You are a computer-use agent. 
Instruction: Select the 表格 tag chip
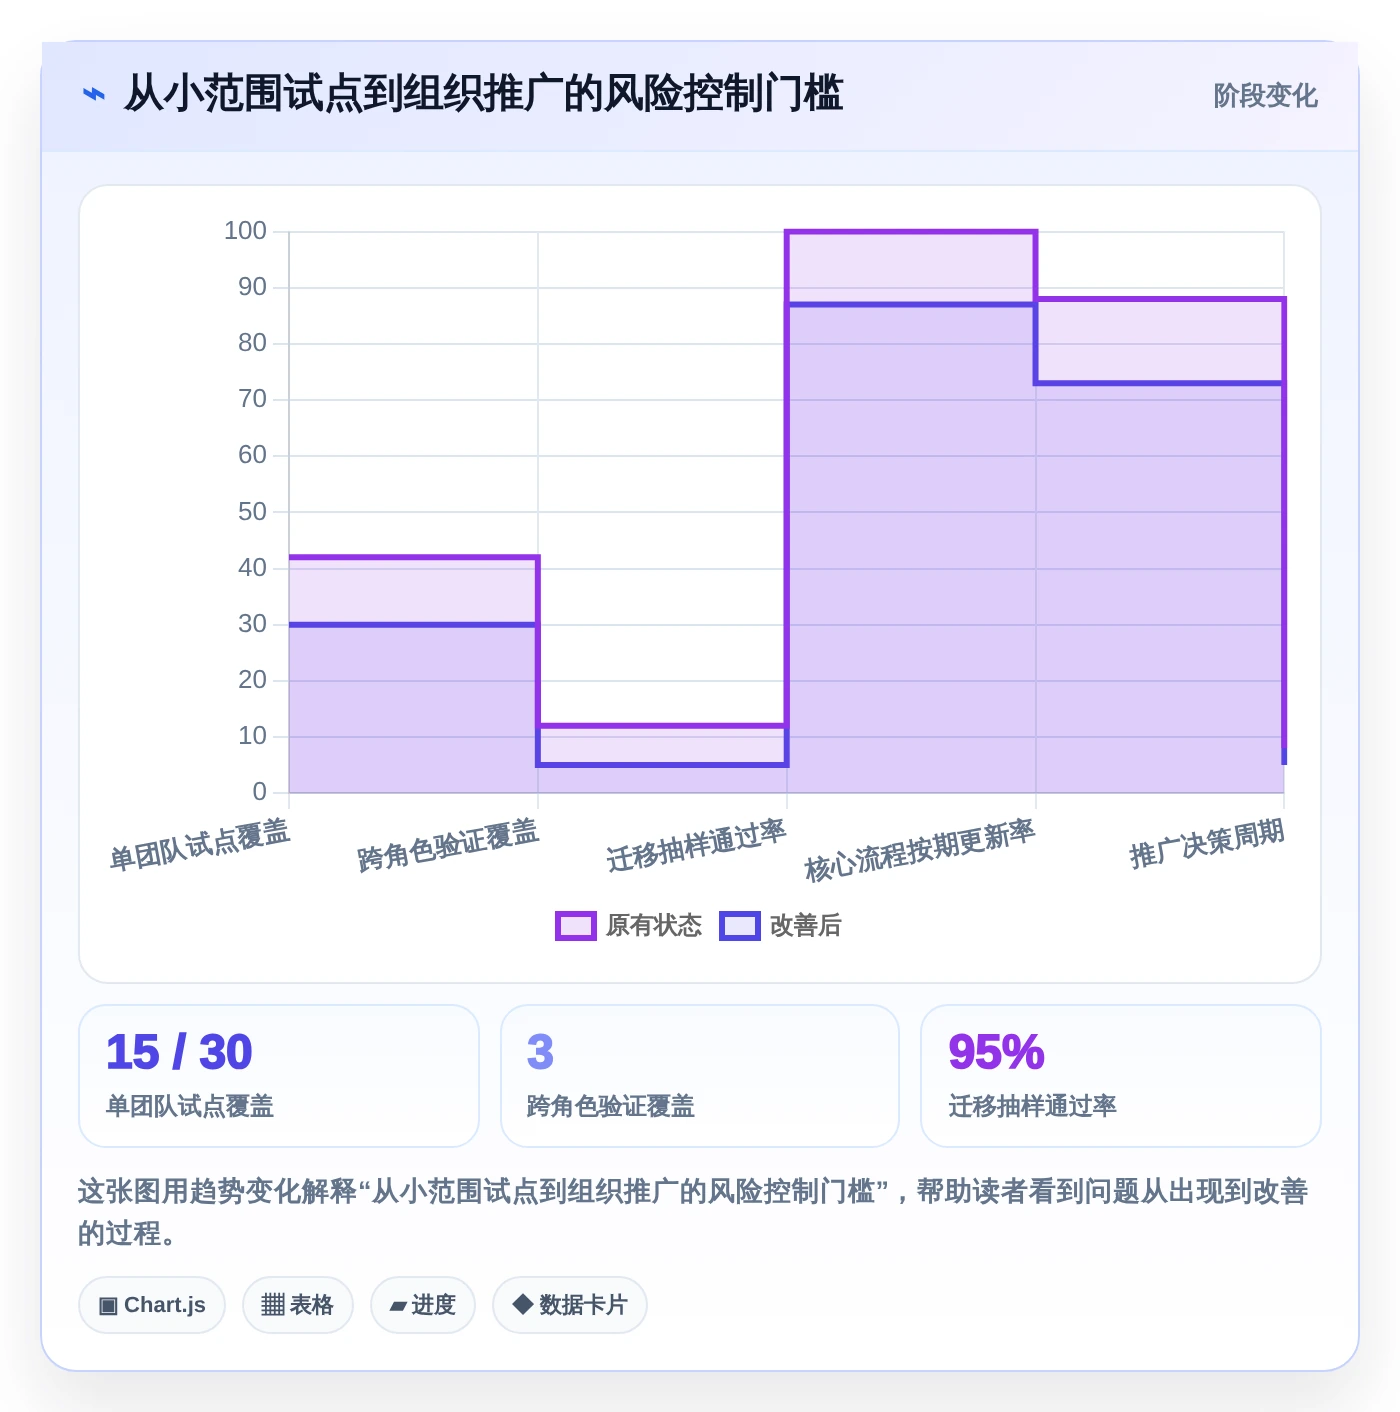298,1305
